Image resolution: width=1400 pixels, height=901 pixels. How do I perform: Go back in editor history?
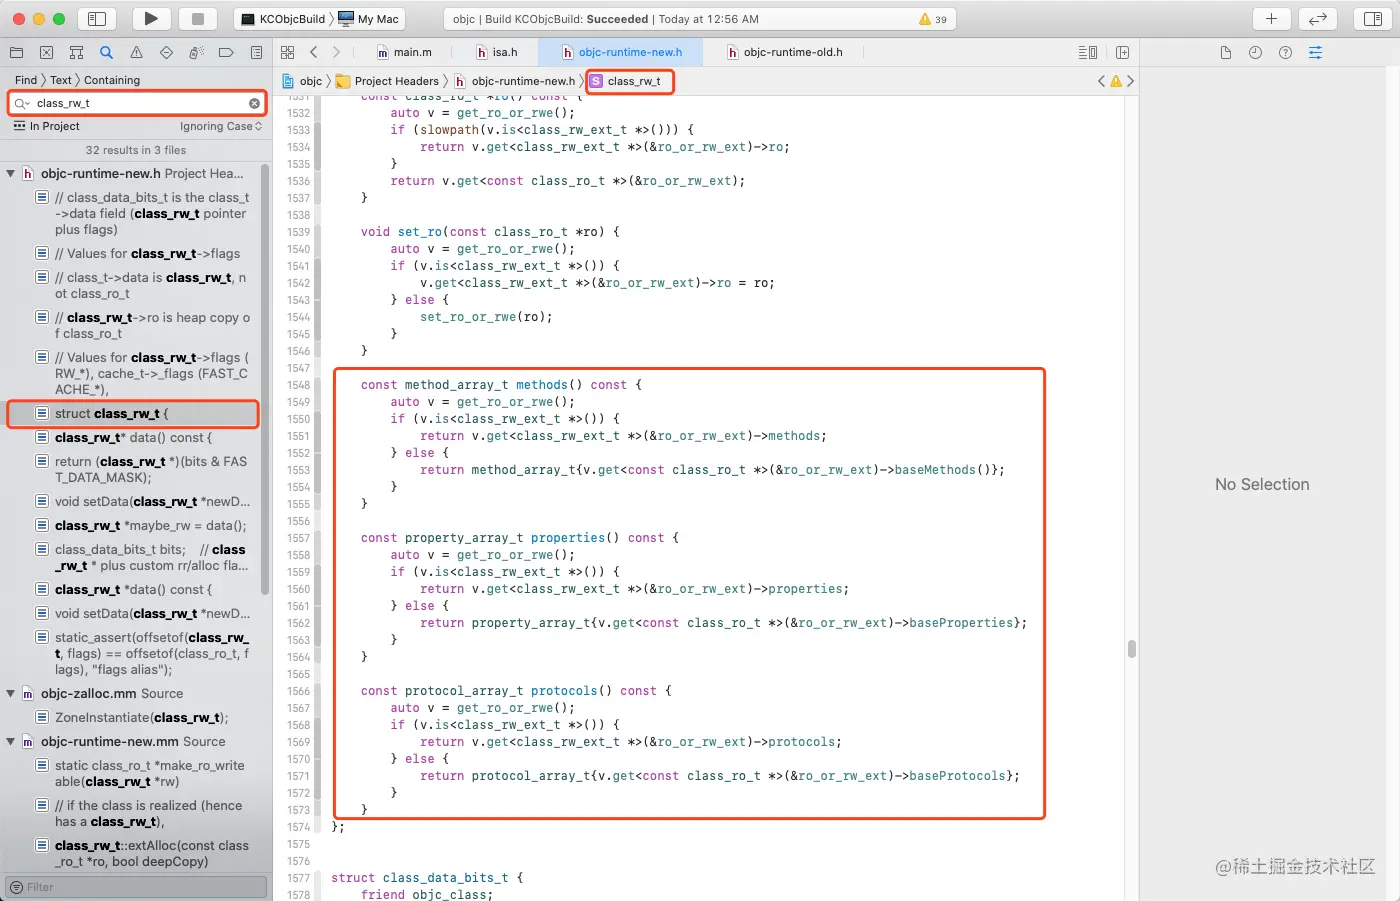click(313, 52)
